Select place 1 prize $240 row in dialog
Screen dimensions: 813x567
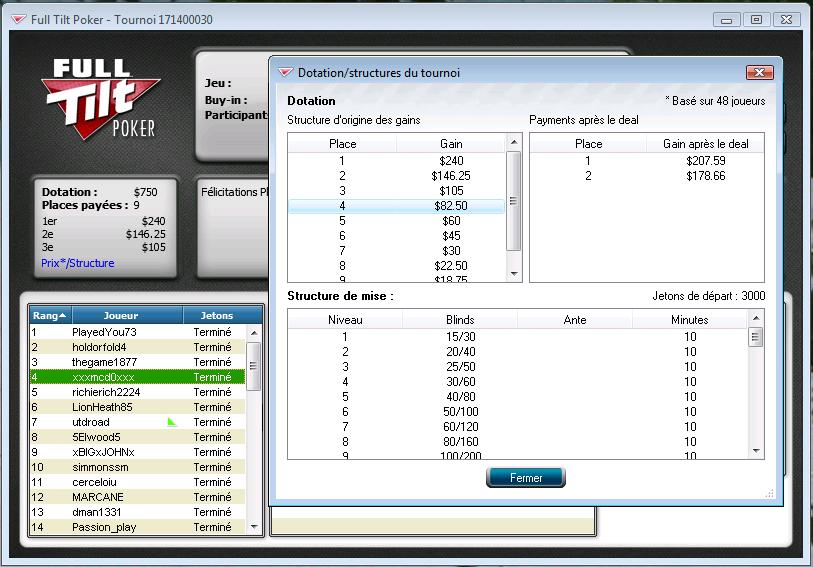pos(397,161)
